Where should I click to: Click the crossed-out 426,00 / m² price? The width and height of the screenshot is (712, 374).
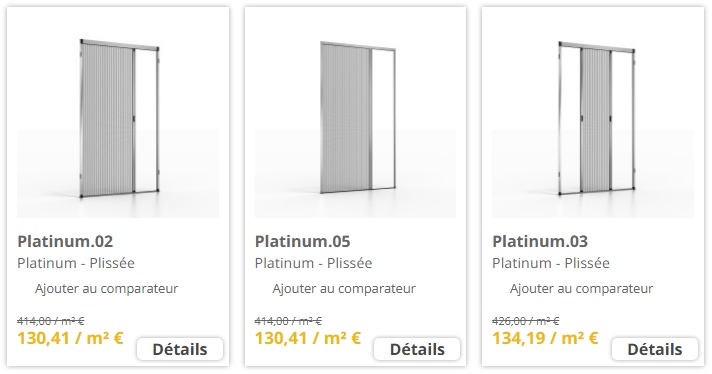pyautogui.click(x=526, y=321)
